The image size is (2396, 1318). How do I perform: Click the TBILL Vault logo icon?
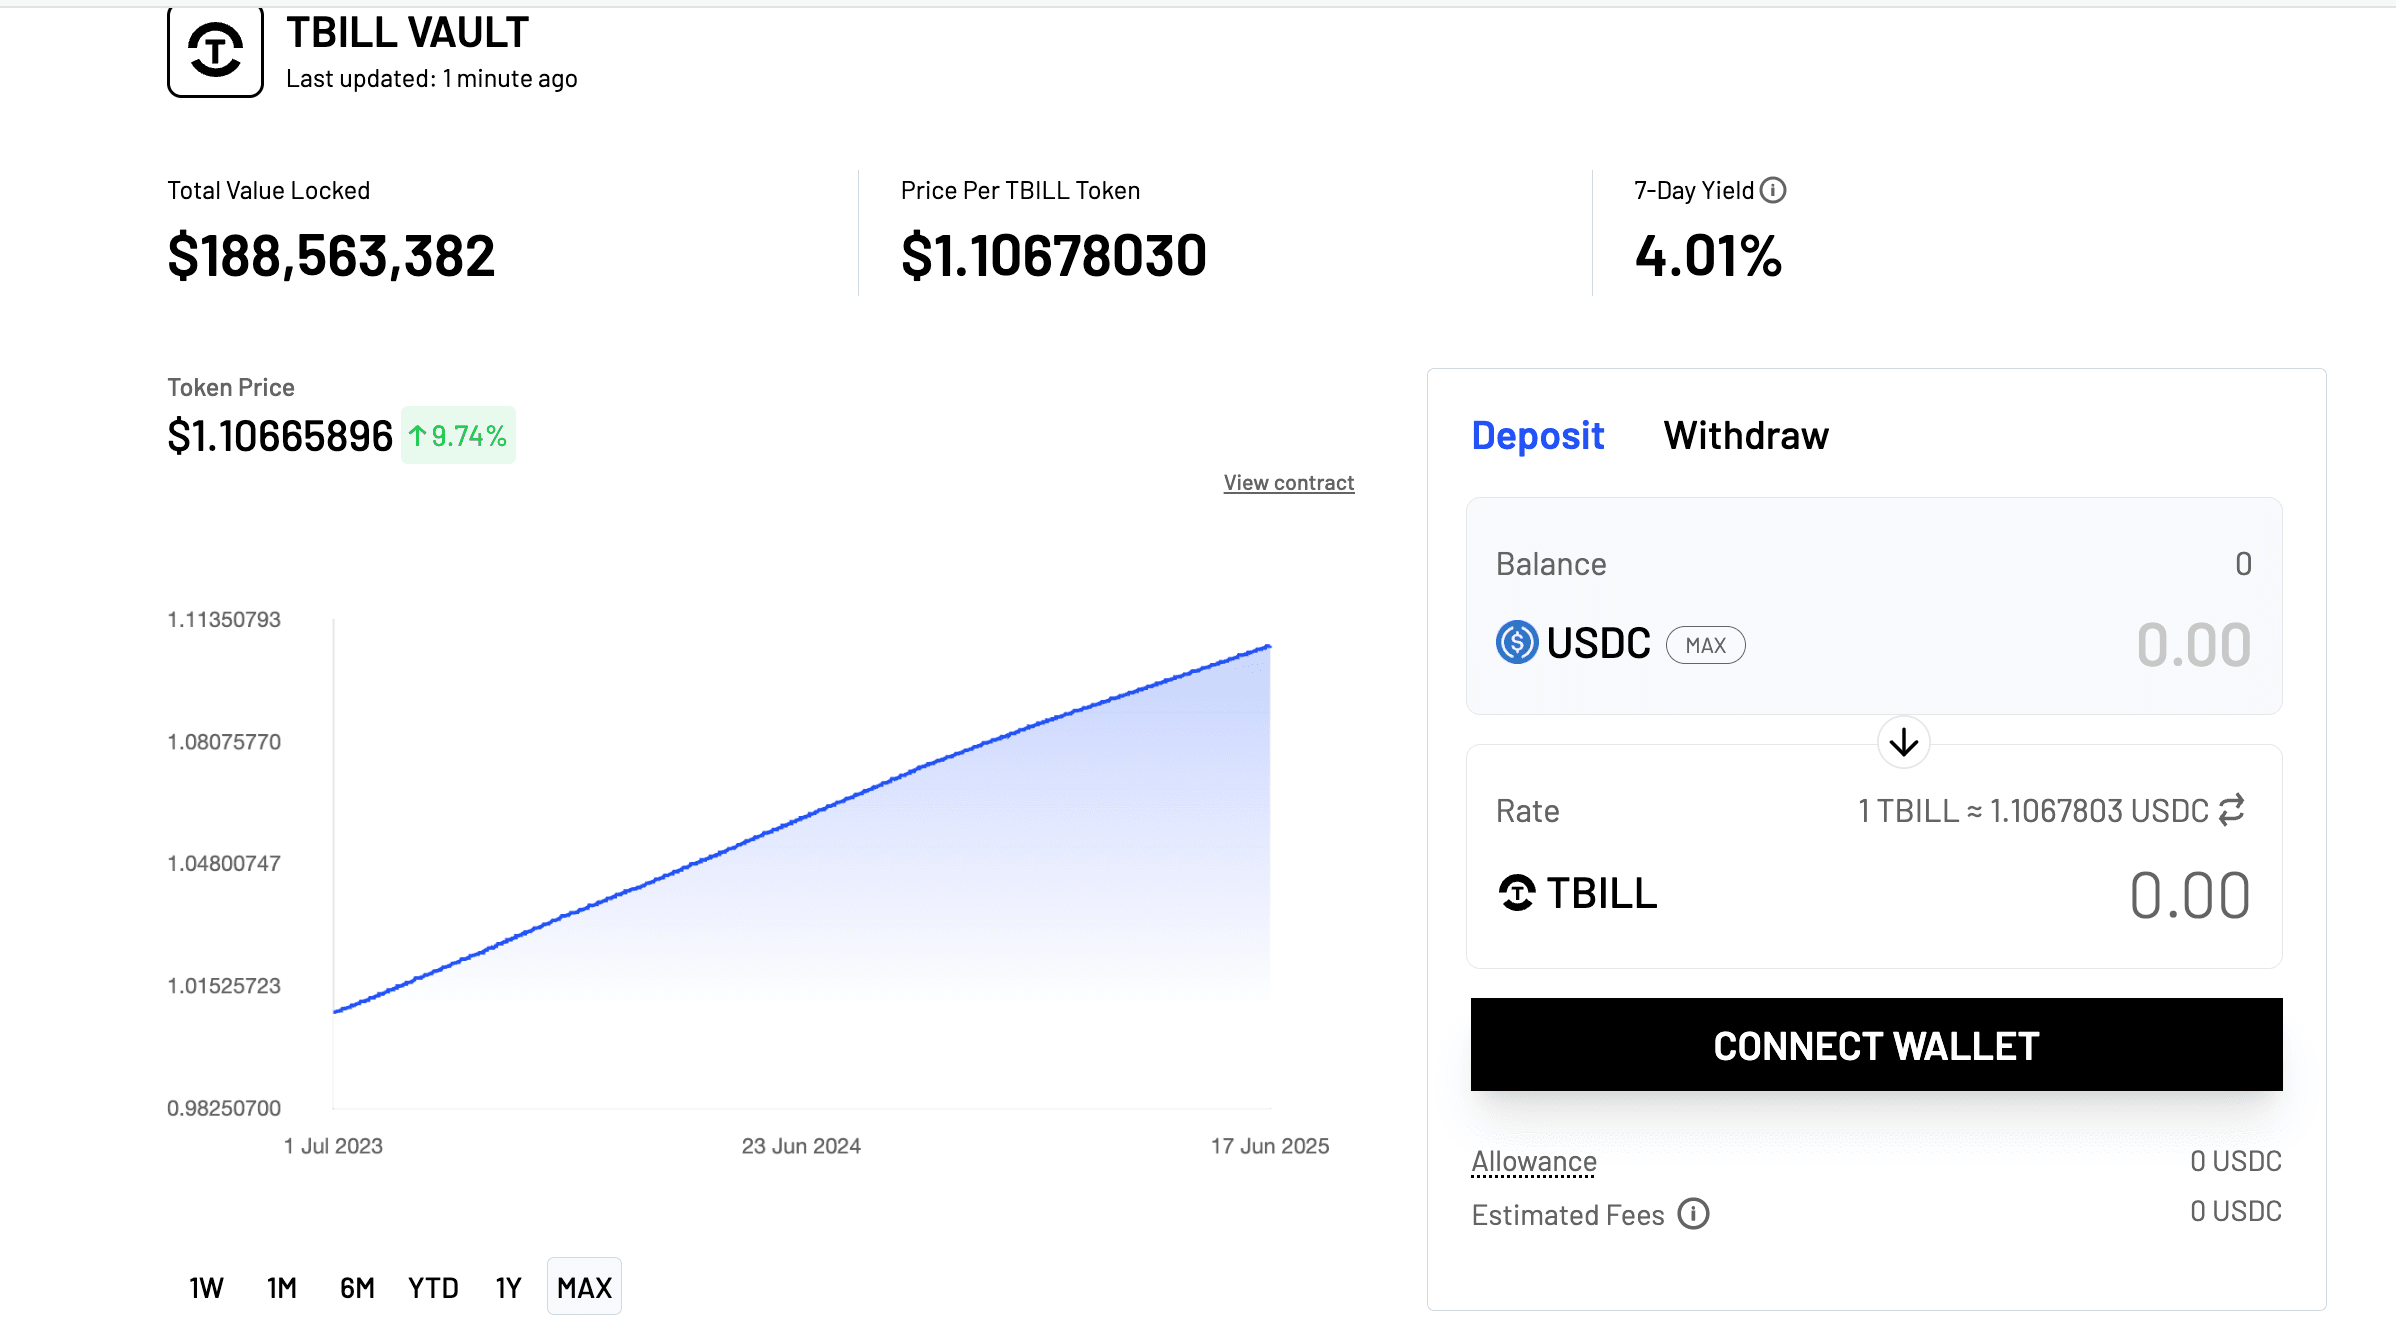[215, 51]
